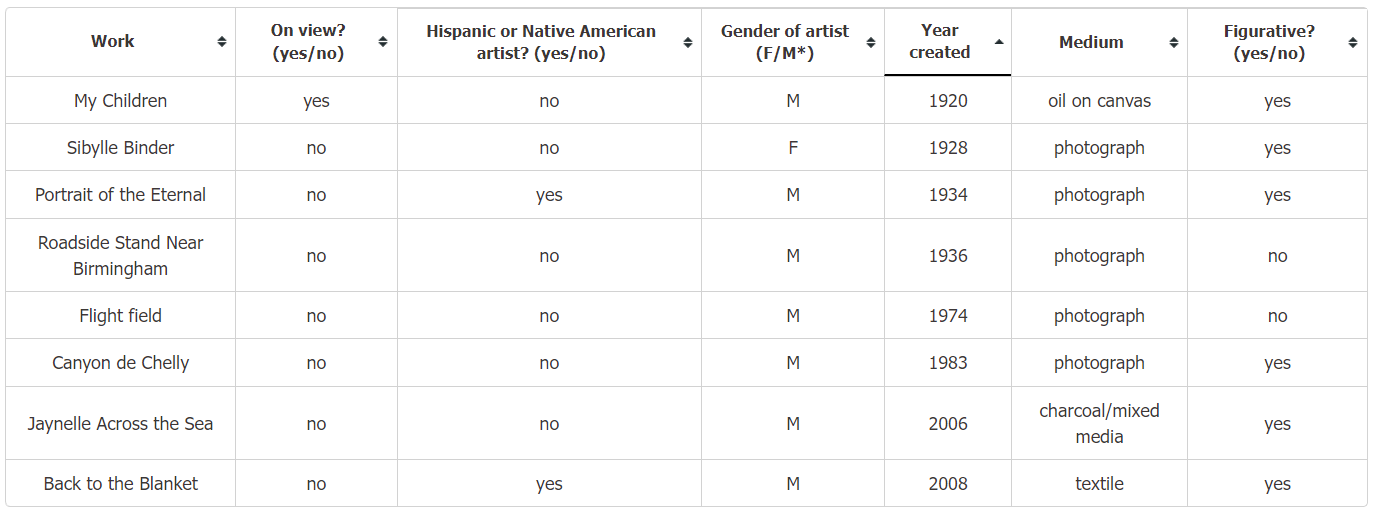1373x512 pixels.
Task: Click the My Children work cell
Action: [x=121, y=101]
